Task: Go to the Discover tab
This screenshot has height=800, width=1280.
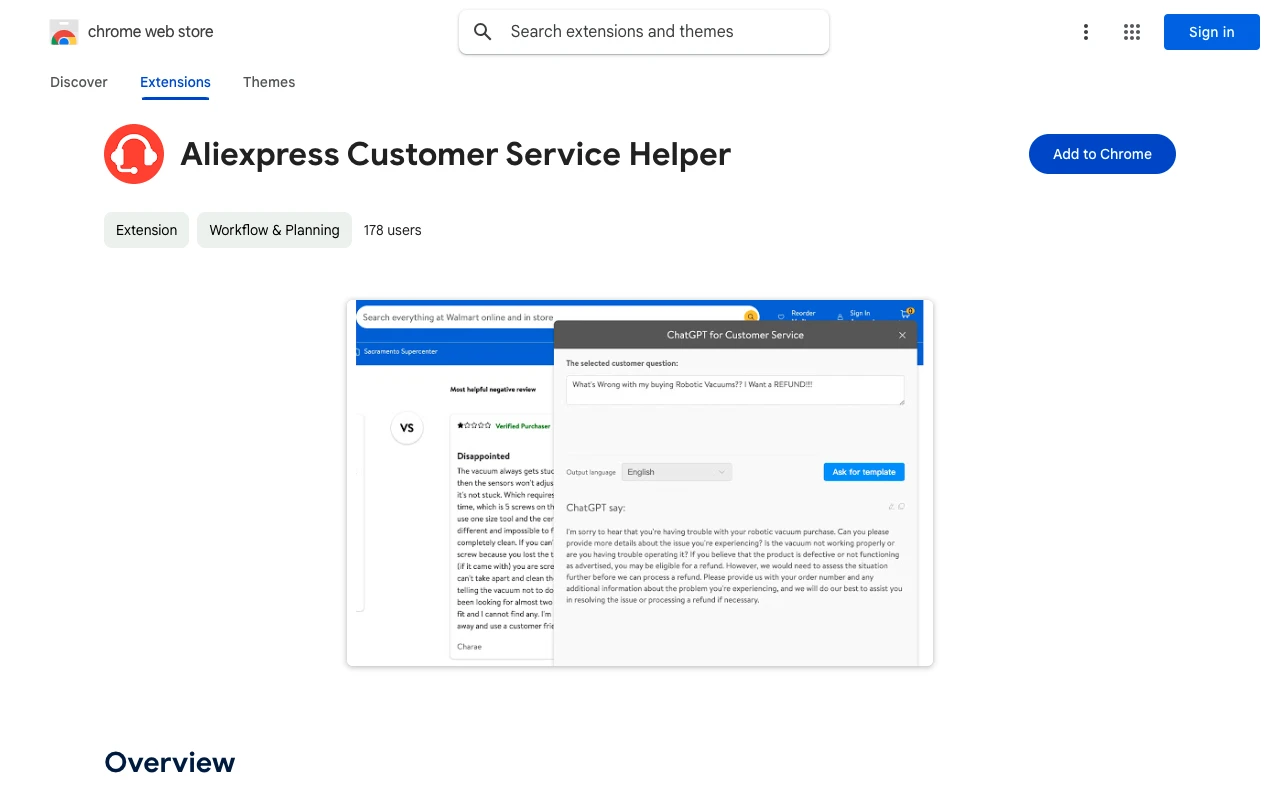Action: click(x=79, y=82)
